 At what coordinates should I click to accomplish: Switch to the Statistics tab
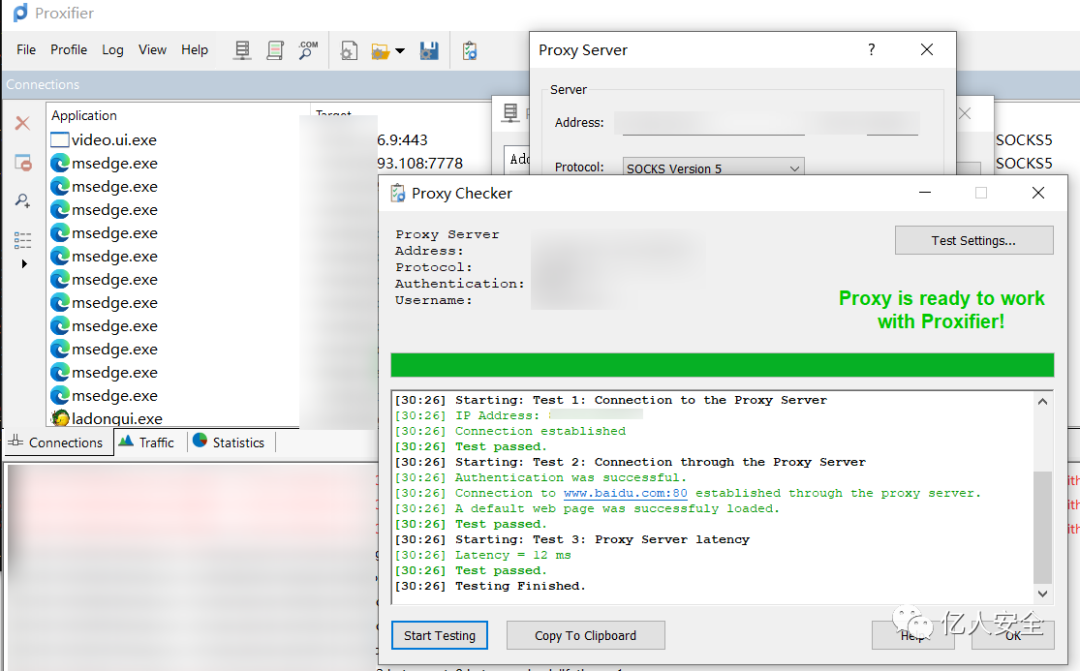[231, 442]
